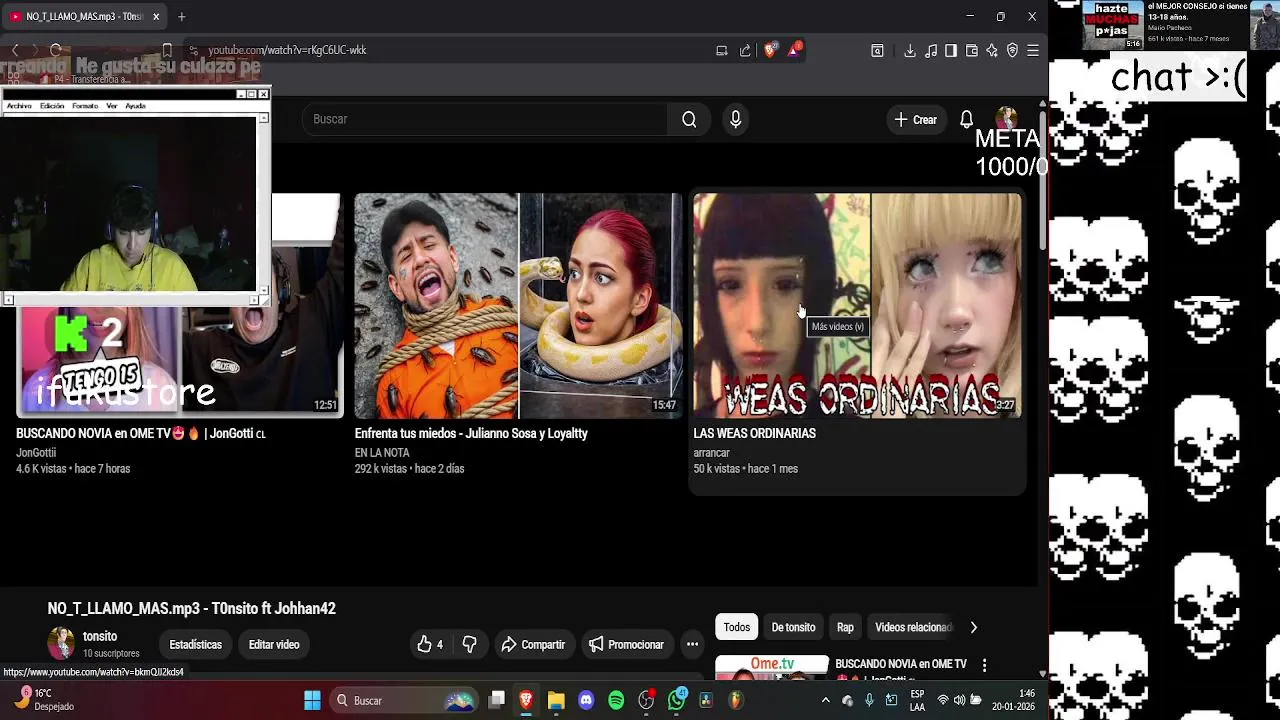Click the Compartir button
1280x720 pixels.
point(533,645)
